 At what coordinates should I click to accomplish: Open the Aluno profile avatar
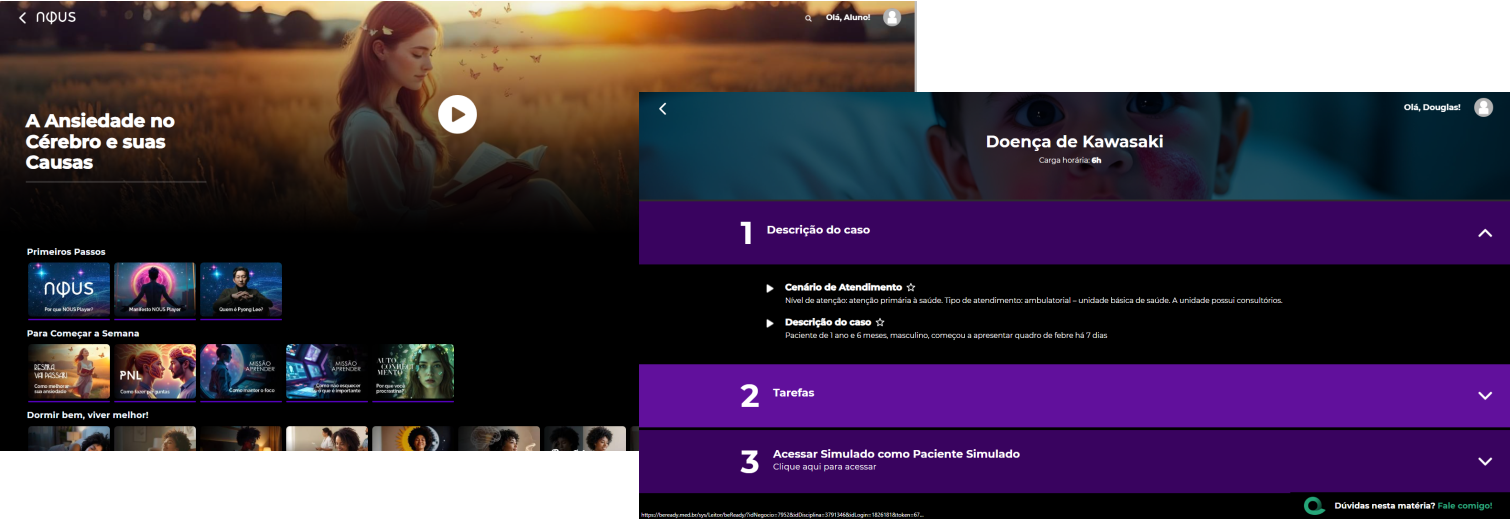[892, 17]
